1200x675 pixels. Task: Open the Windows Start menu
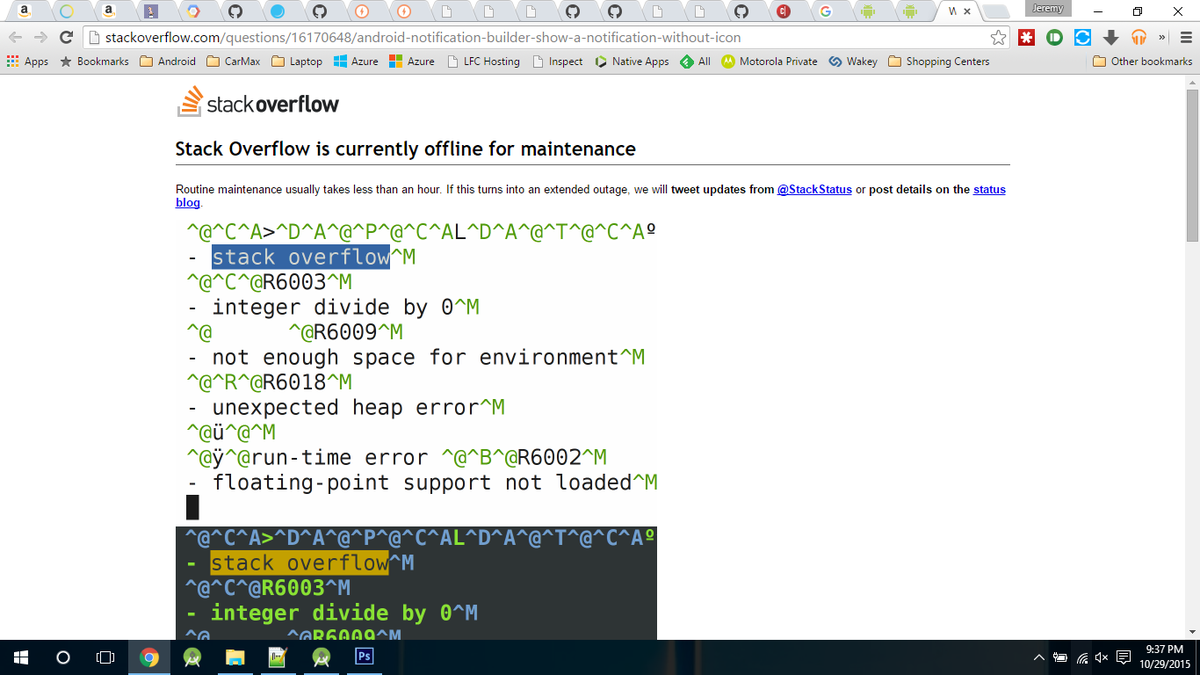click(20, 657)
